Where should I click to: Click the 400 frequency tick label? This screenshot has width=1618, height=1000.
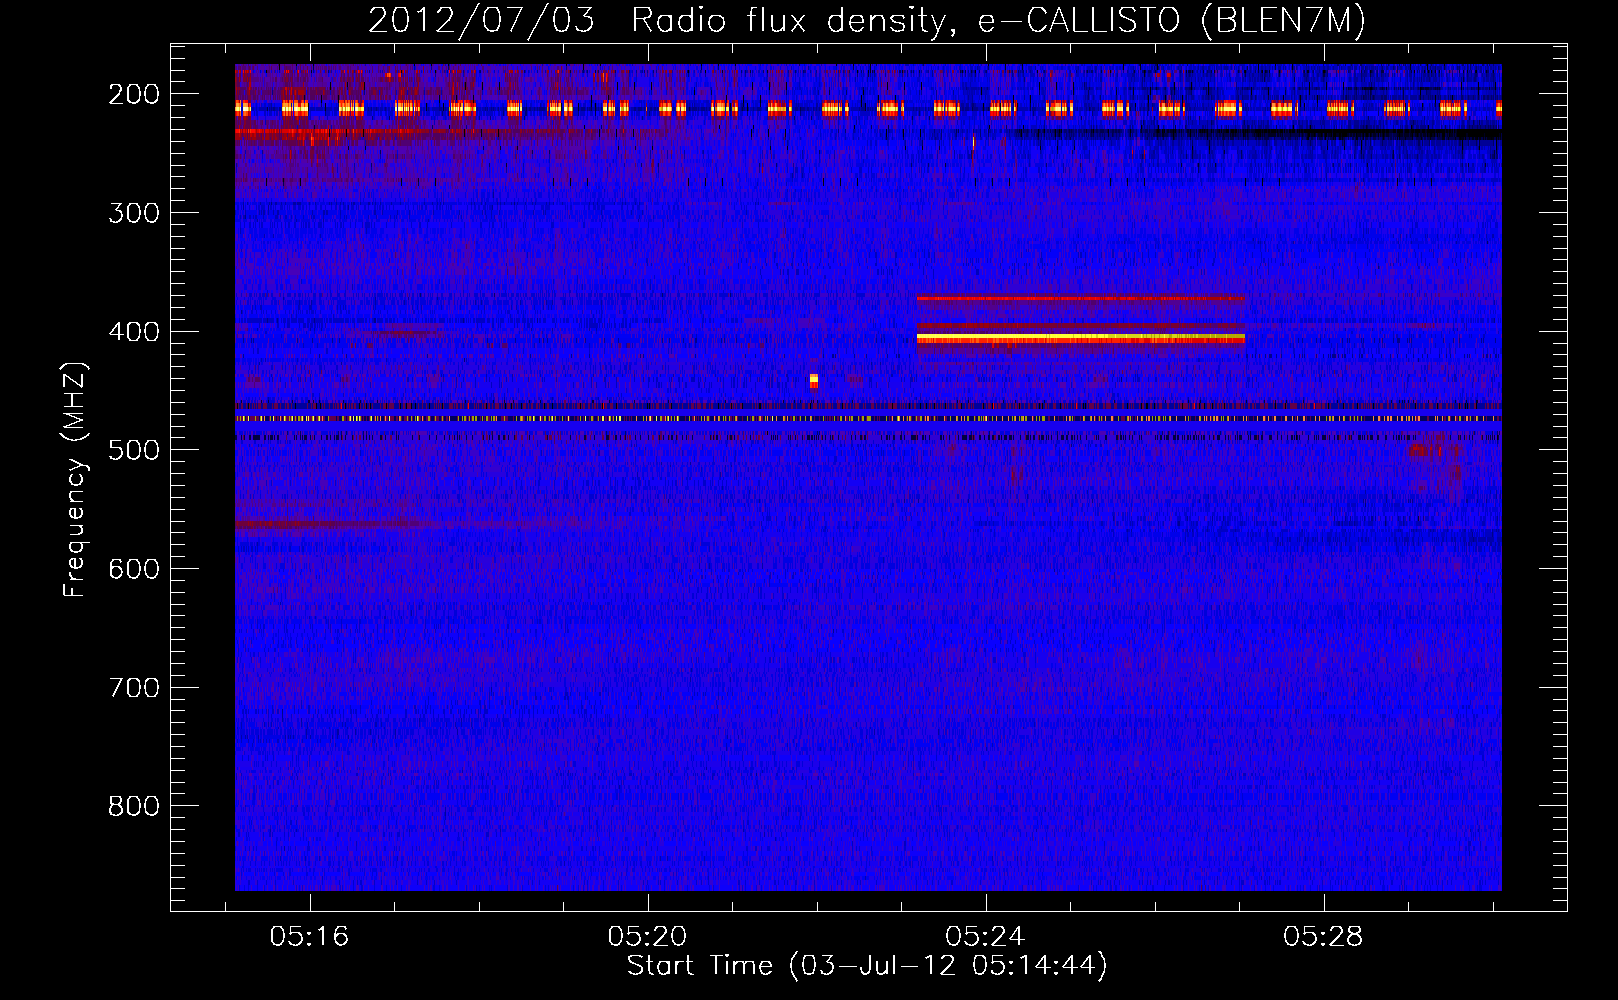tap(134, 332)
